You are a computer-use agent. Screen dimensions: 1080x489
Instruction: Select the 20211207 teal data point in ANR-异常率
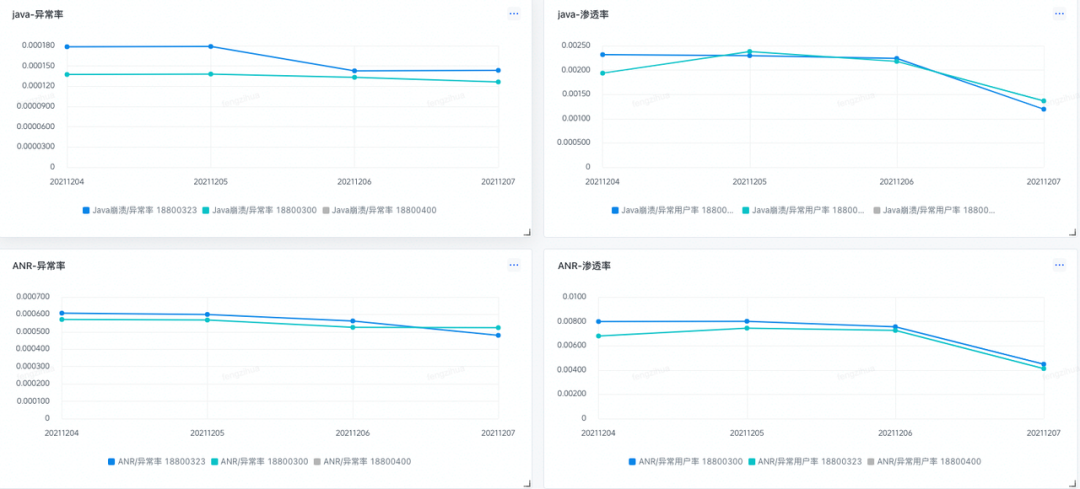click(x=498, y=328)
